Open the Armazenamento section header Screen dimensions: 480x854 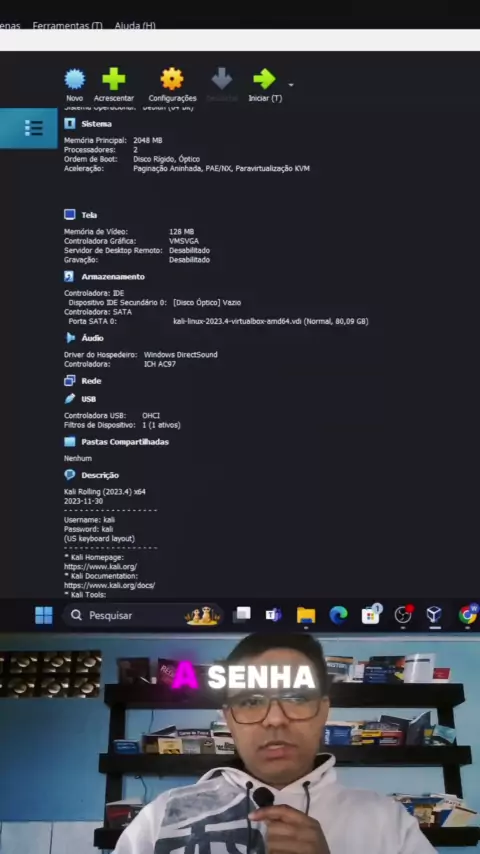[x=113, y=277]
